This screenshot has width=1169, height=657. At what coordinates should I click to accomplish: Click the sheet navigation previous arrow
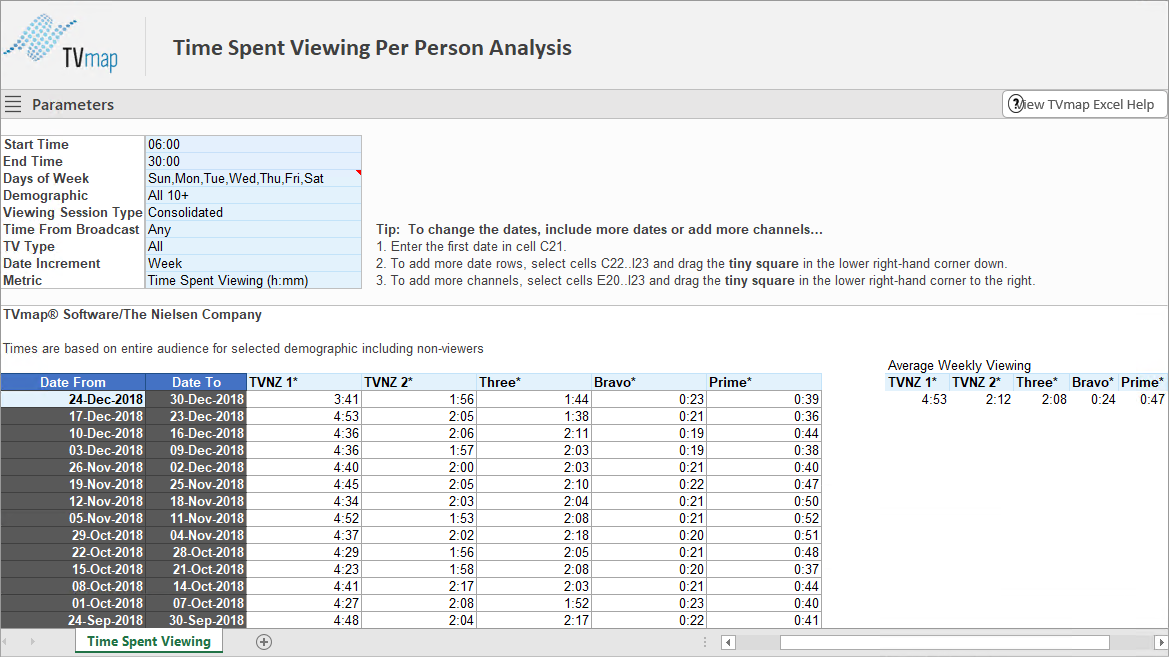(6, 641)
